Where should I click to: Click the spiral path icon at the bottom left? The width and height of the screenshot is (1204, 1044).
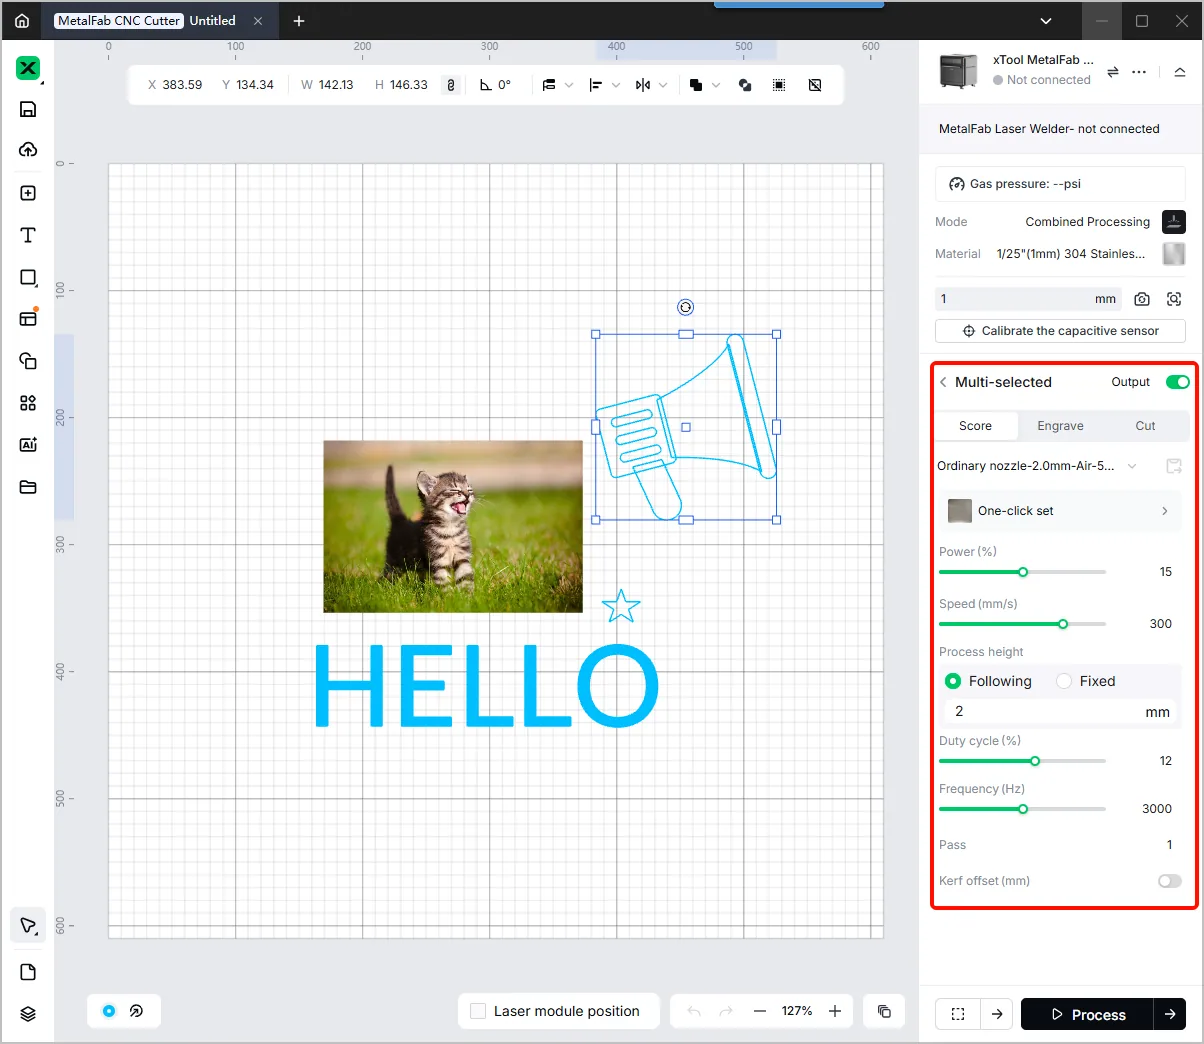pyautogui.click(x=137, y=1011)
